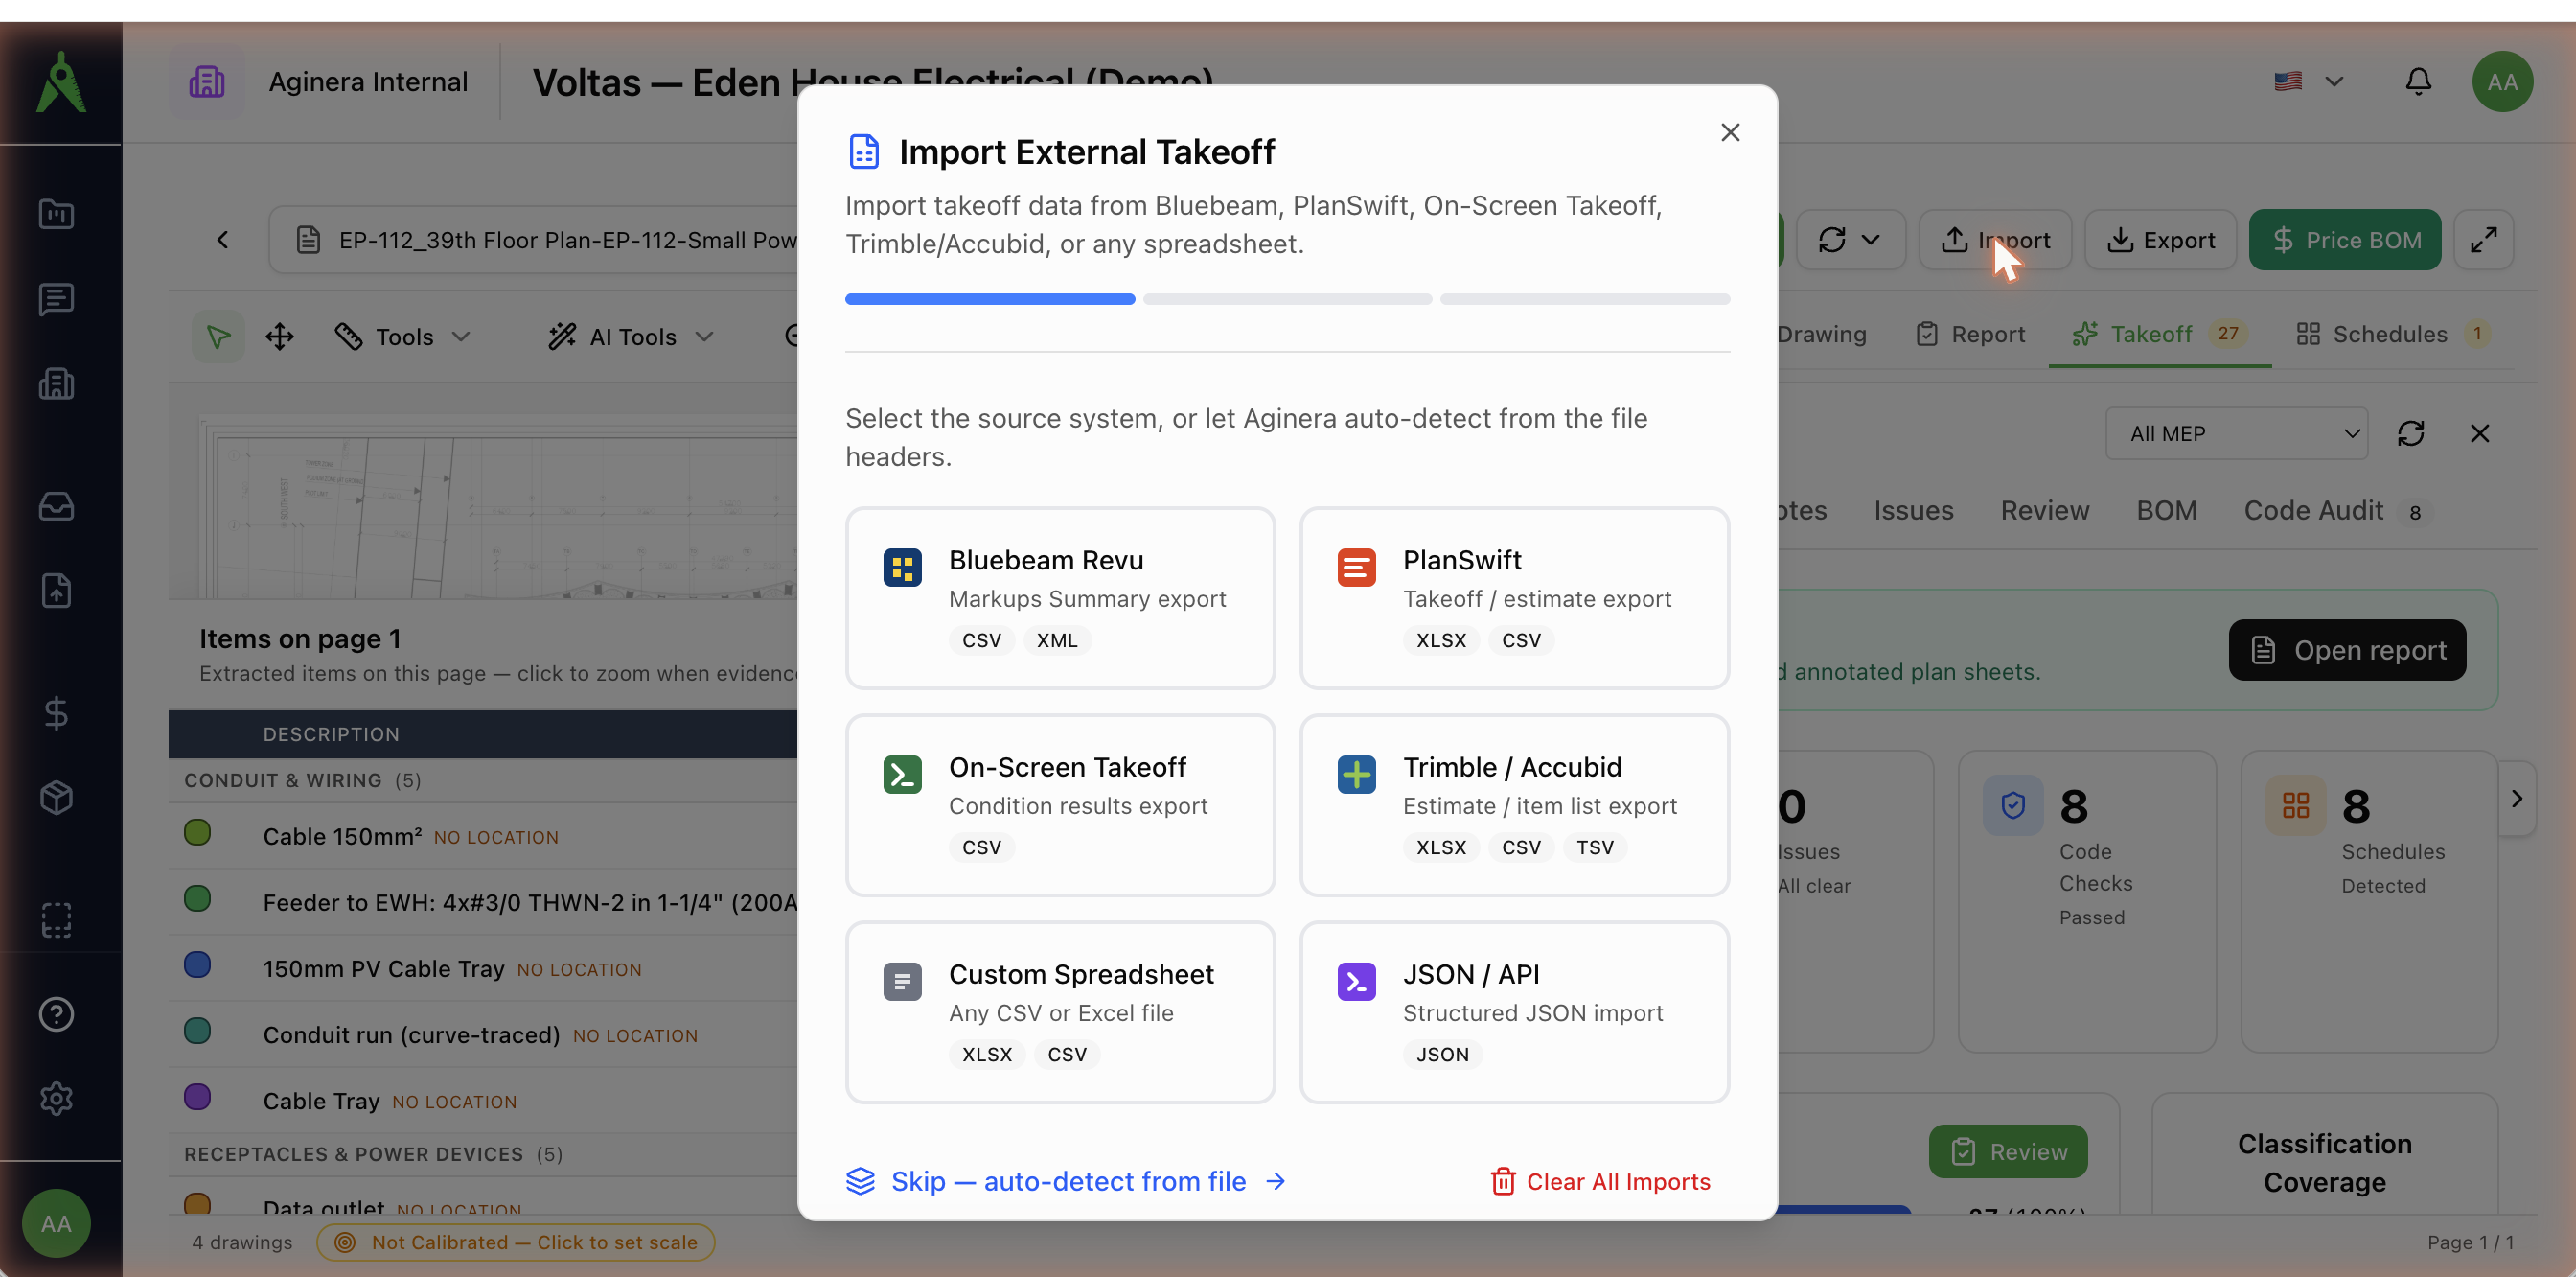Select the move pan tool
Image resolution: width=2576 pixels, height=1277 pixels.
point(280,336)
